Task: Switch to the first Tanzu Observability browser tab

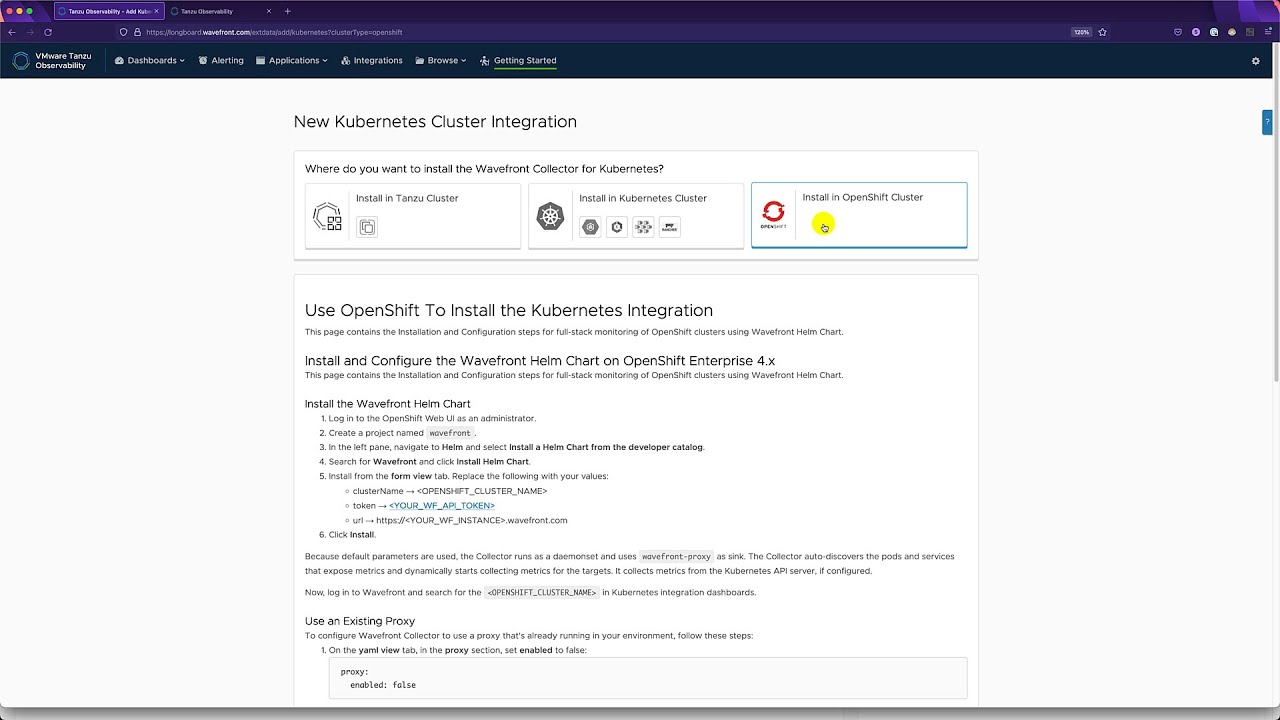Action: pos(108,11)
